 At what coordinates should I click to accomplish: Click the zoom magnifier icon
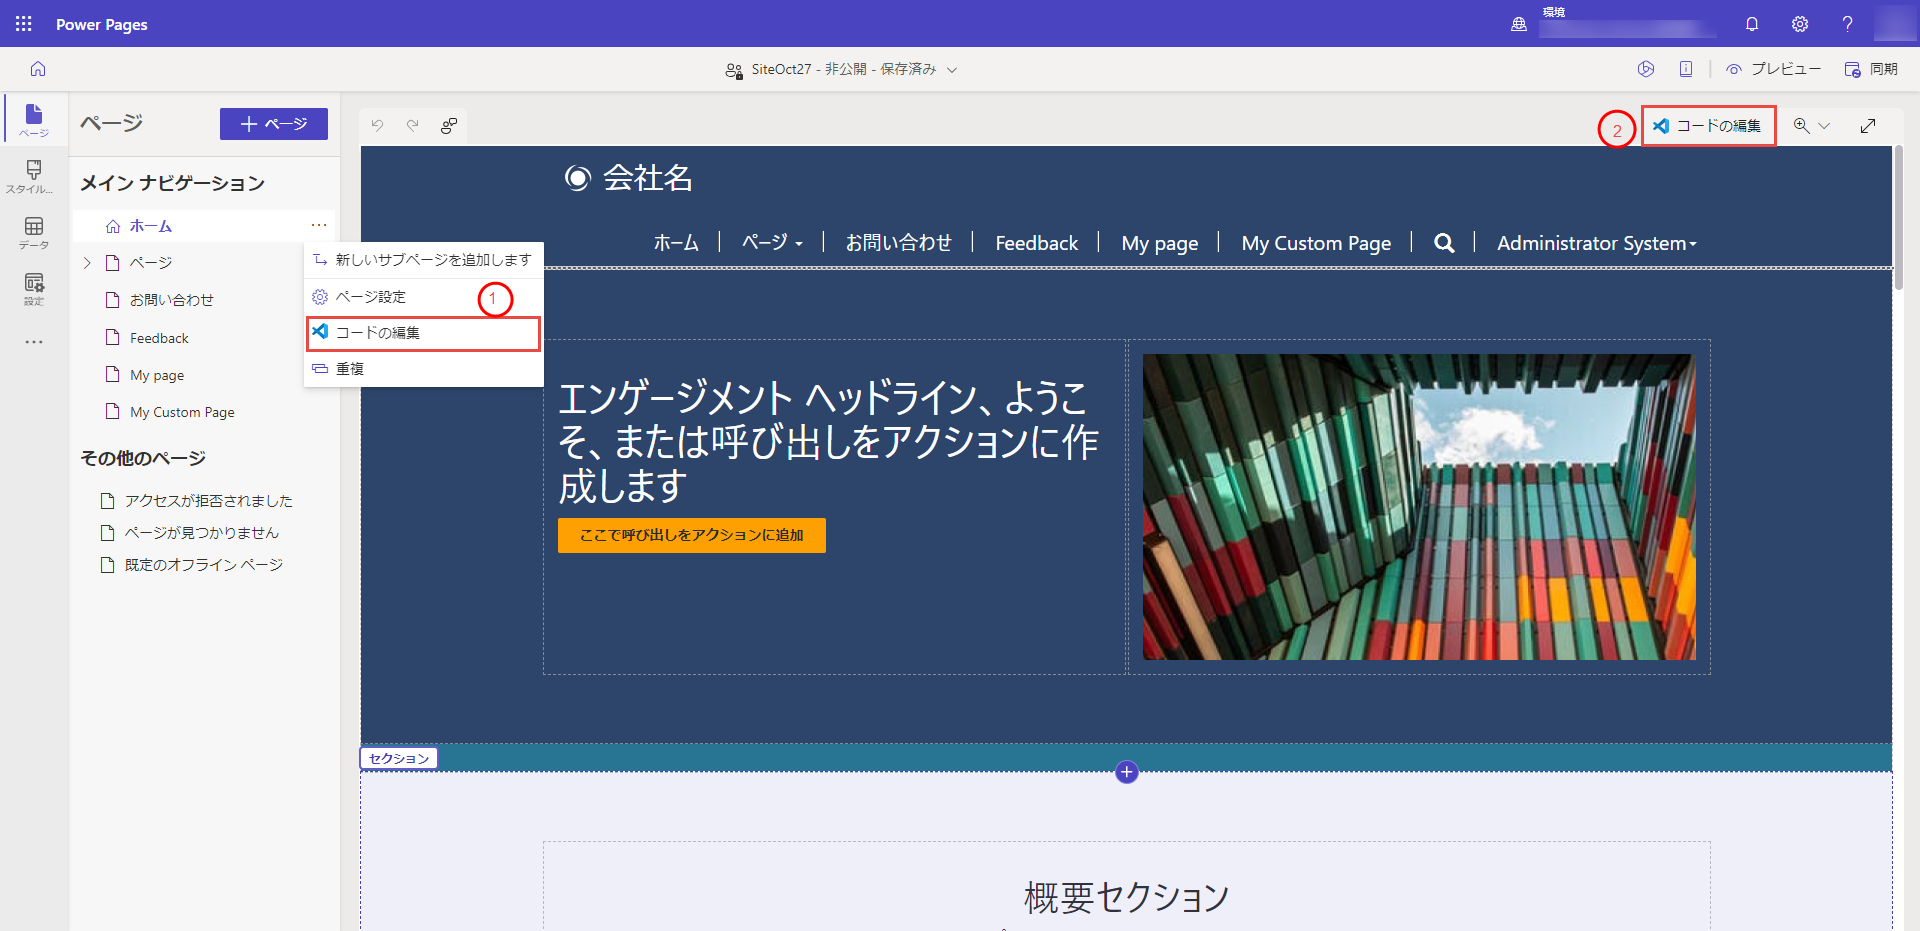point(1801,126)
